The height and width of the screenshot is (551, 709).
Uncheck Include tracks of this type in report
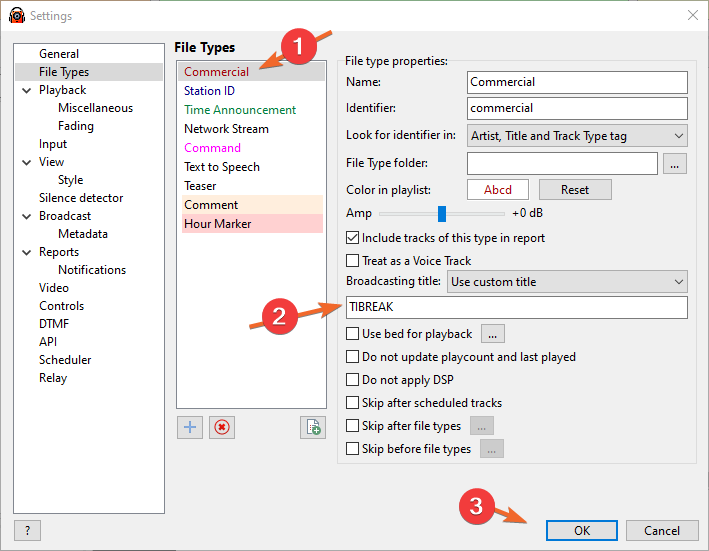pos(352,238)
